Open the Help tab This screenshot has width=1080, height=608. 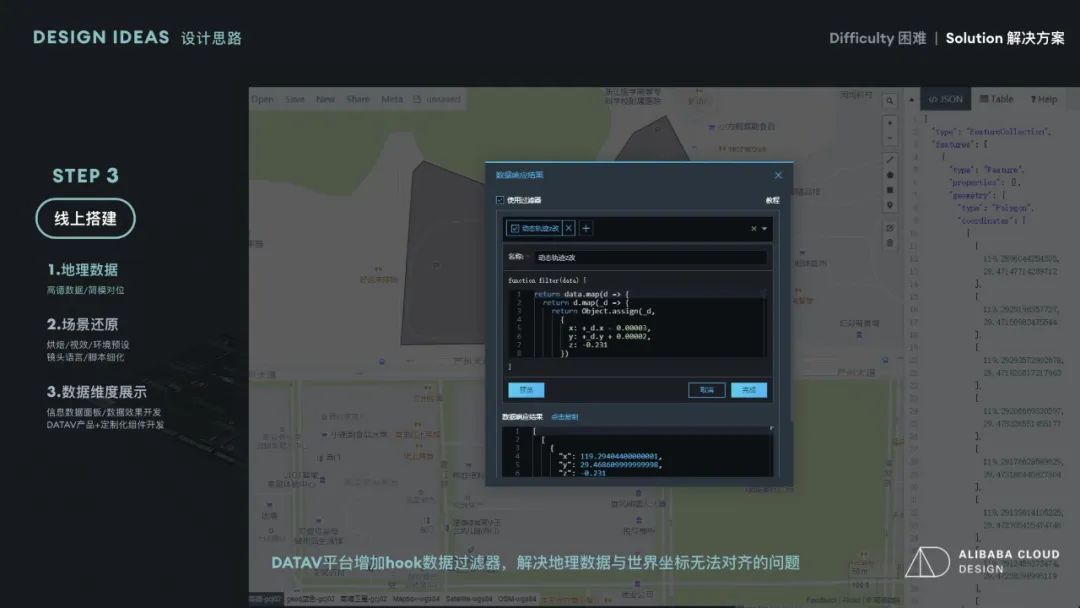pyautogui.click(x=1043, y=99)
